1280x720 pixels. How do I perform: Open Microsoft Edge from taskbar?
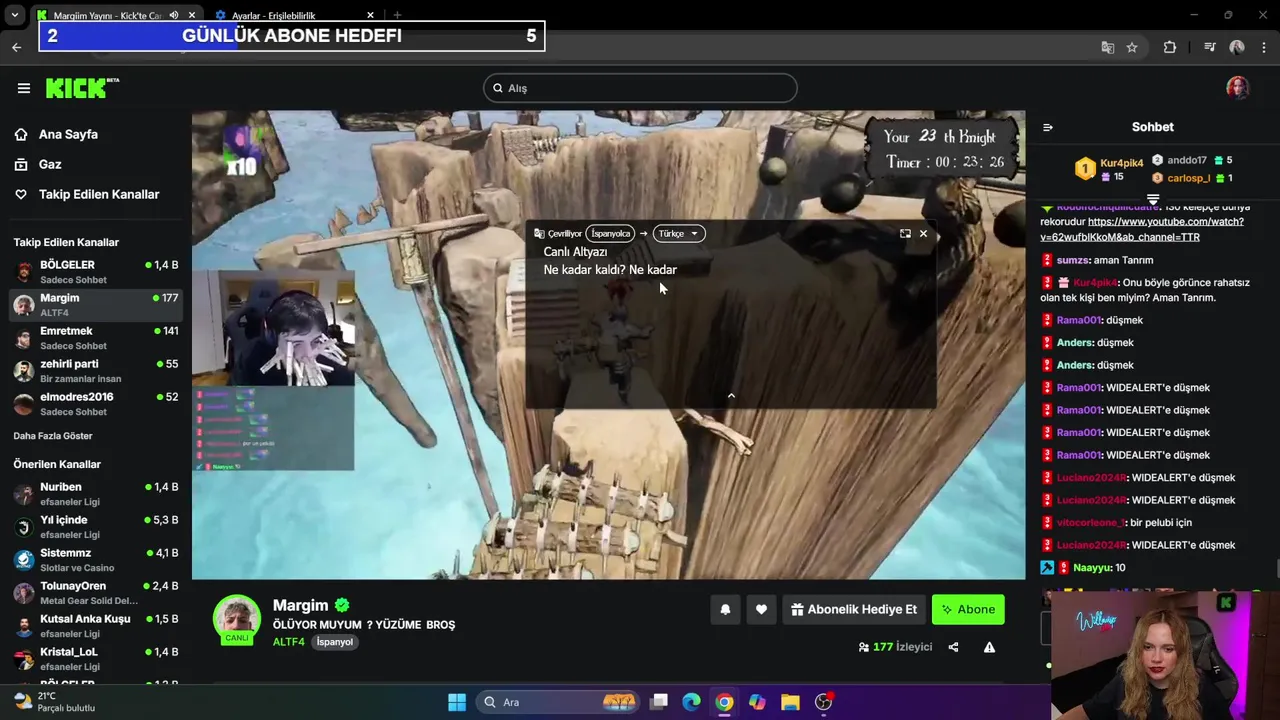pos(691,702)
